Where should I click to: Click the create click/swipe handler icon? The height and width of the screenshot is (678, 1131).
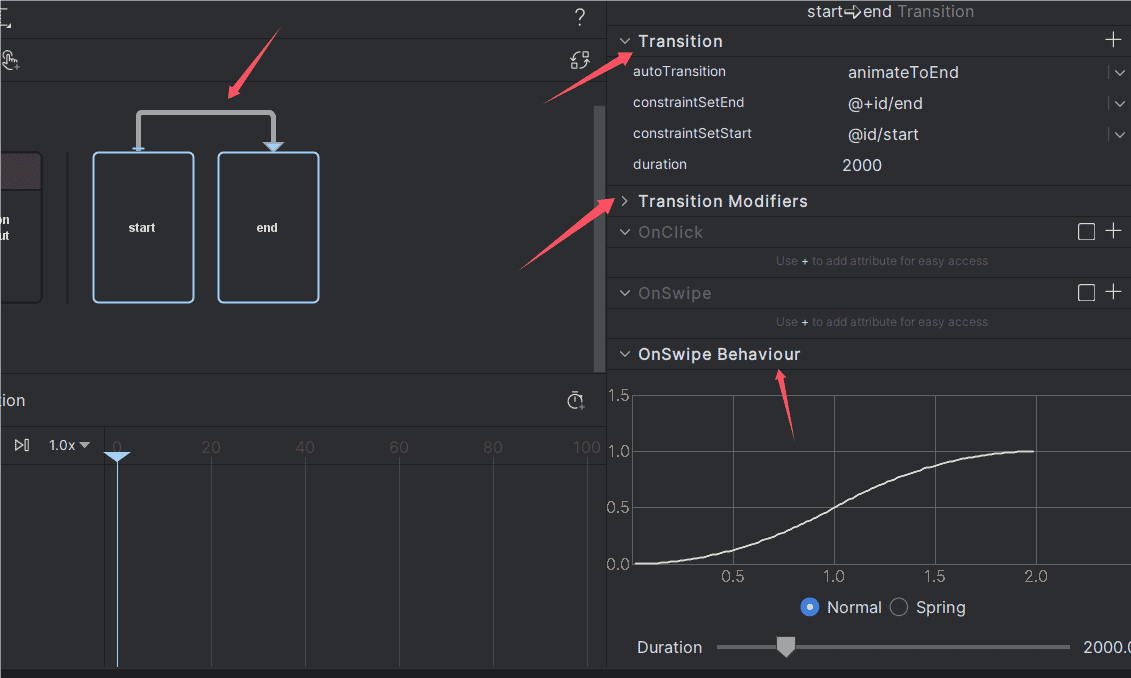(x=10, y=61)
